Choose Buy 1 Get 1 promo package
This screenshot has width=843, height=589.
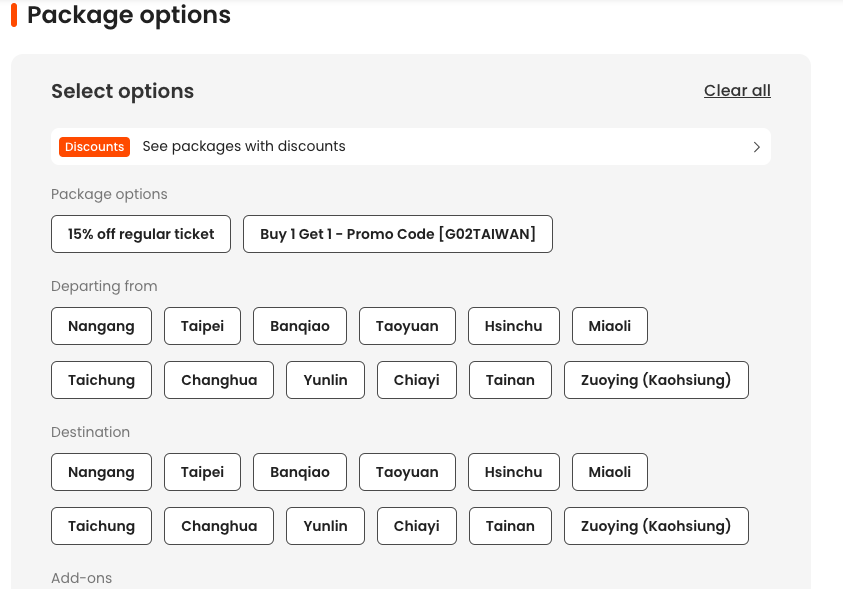pyautogui.click(x=398, y=234)
